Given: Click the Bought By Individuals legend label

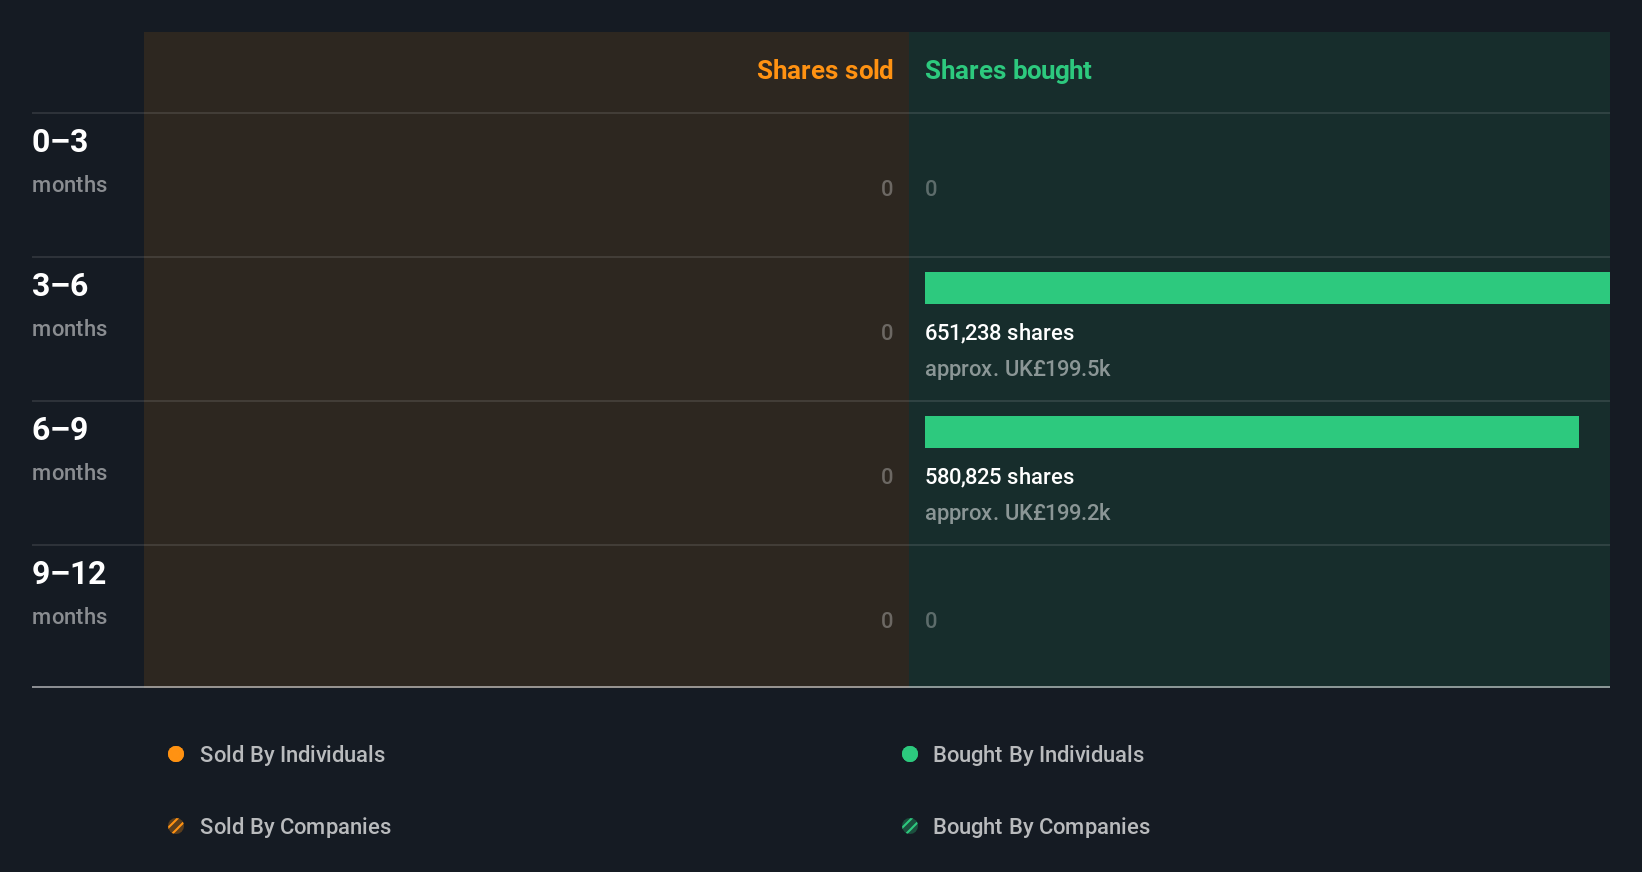Looking at the screenshot, I should [1038, 755].
